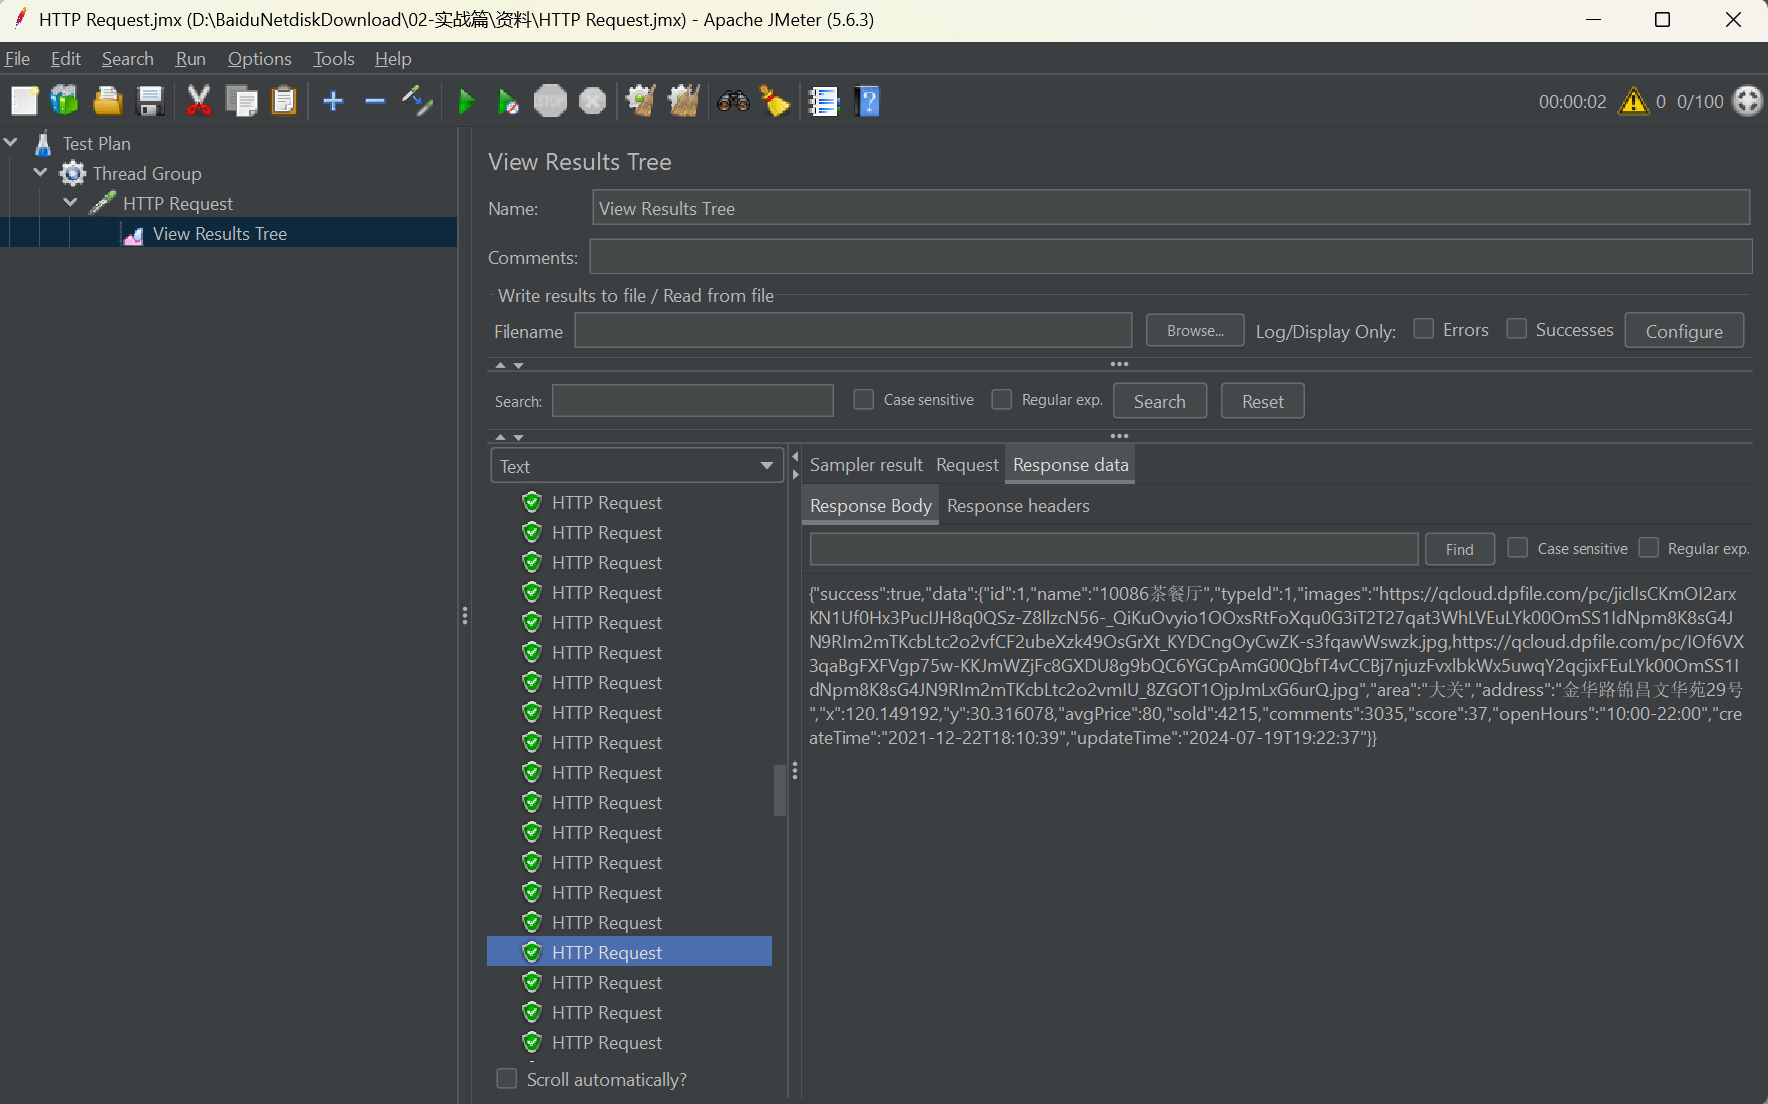
Task: Click the Comments input field
Action: pyautogui.click(x=1171, y=257)
